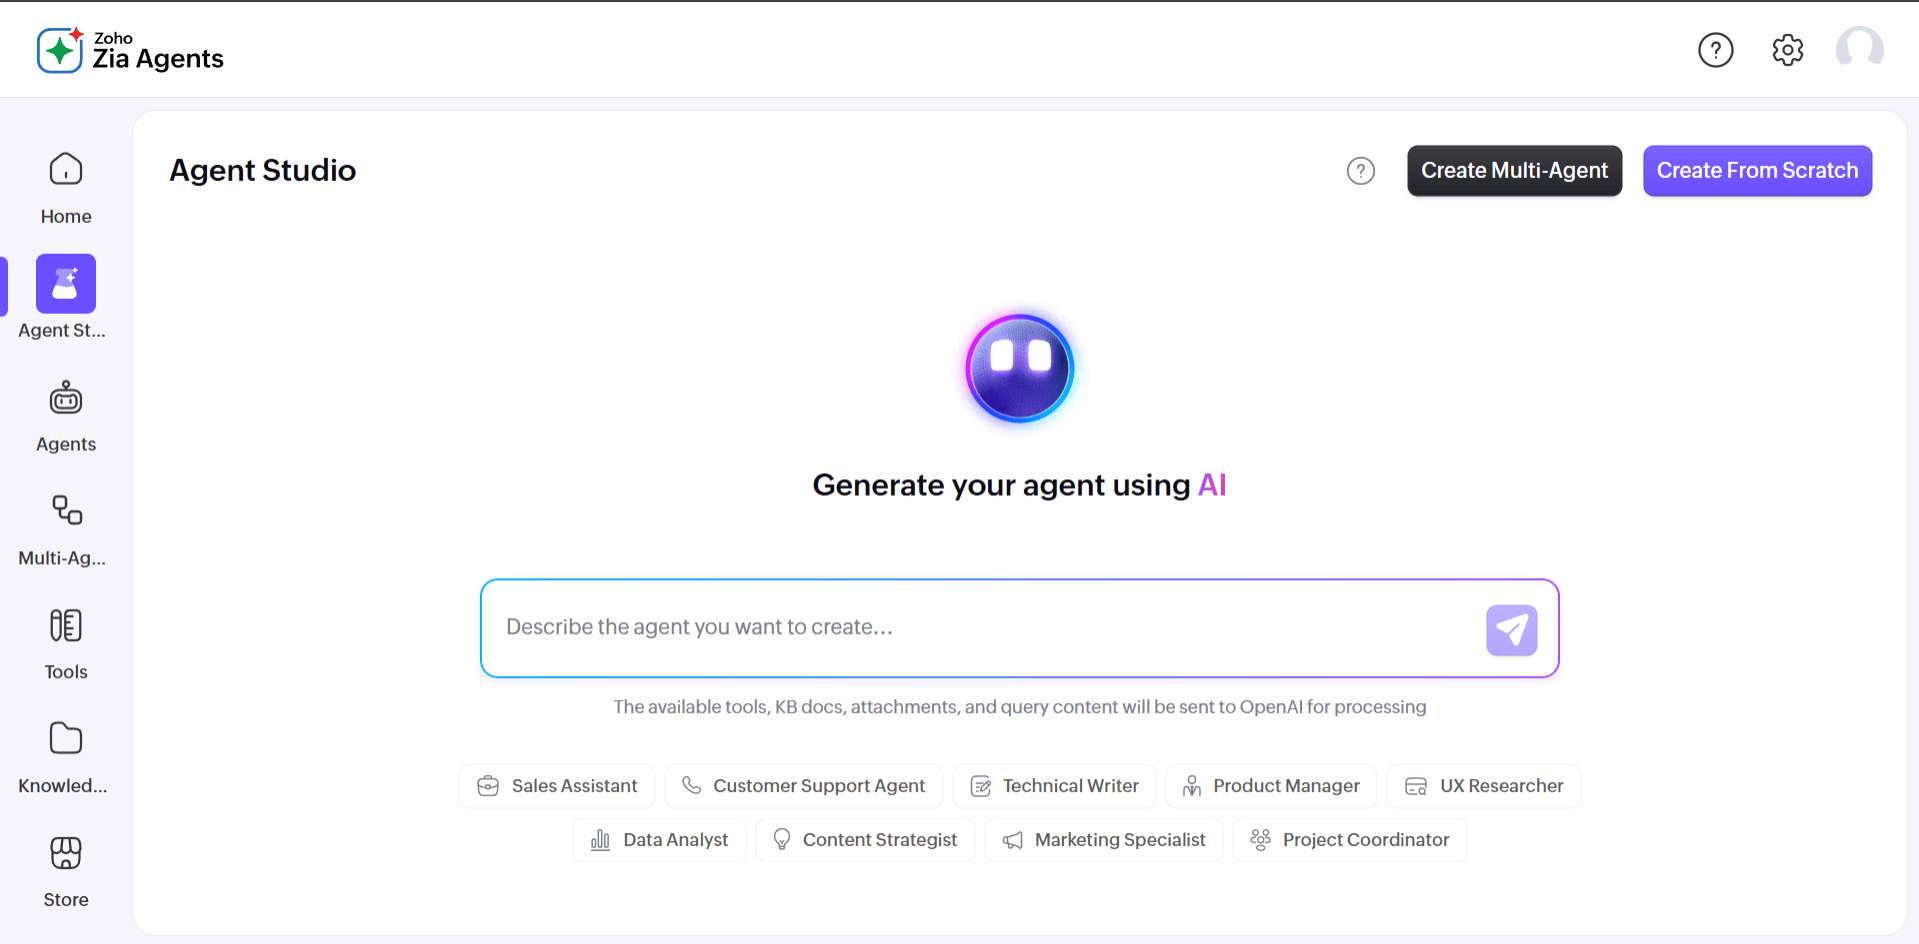Choose the Marketing Specialist template chip
This screenshot has height=944, width=1919.
(1104, 840)
